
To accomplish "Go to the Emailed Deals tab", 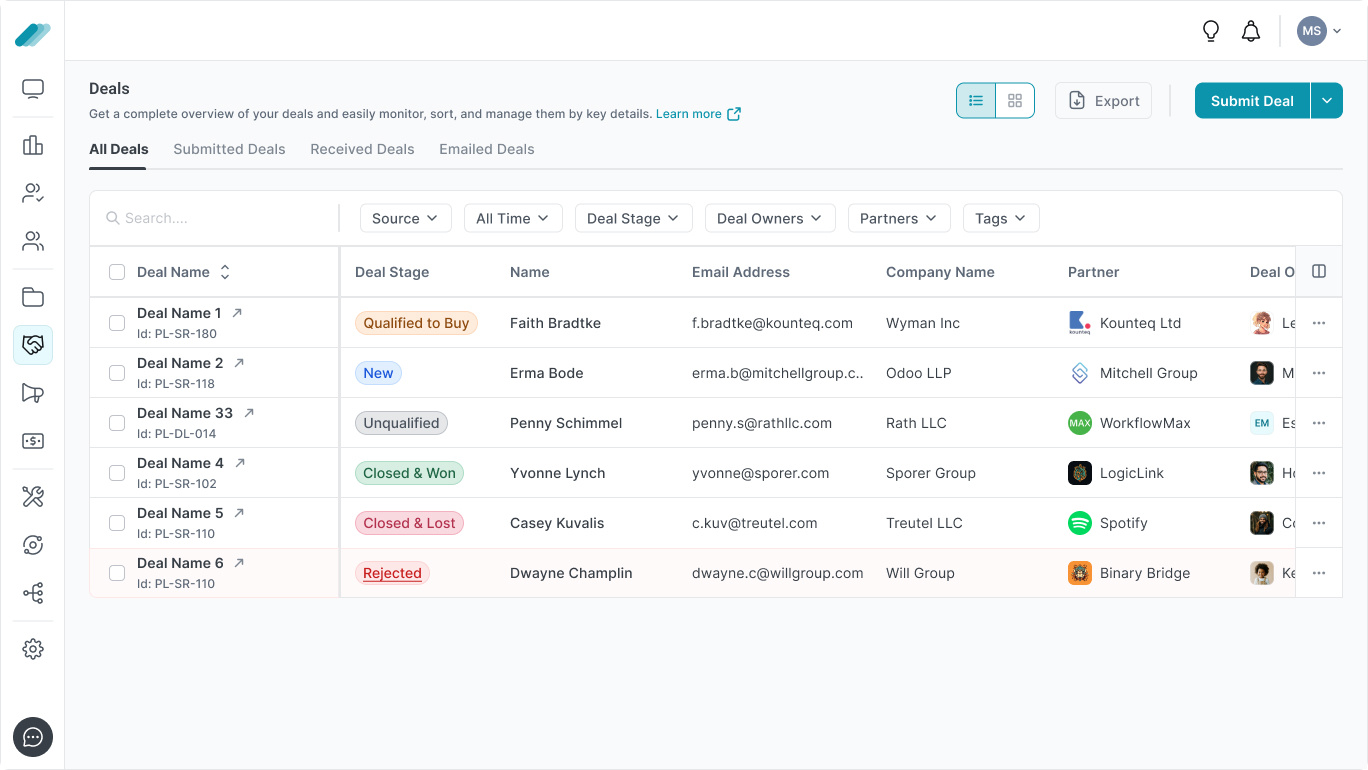I will click(x=486, y=149).
